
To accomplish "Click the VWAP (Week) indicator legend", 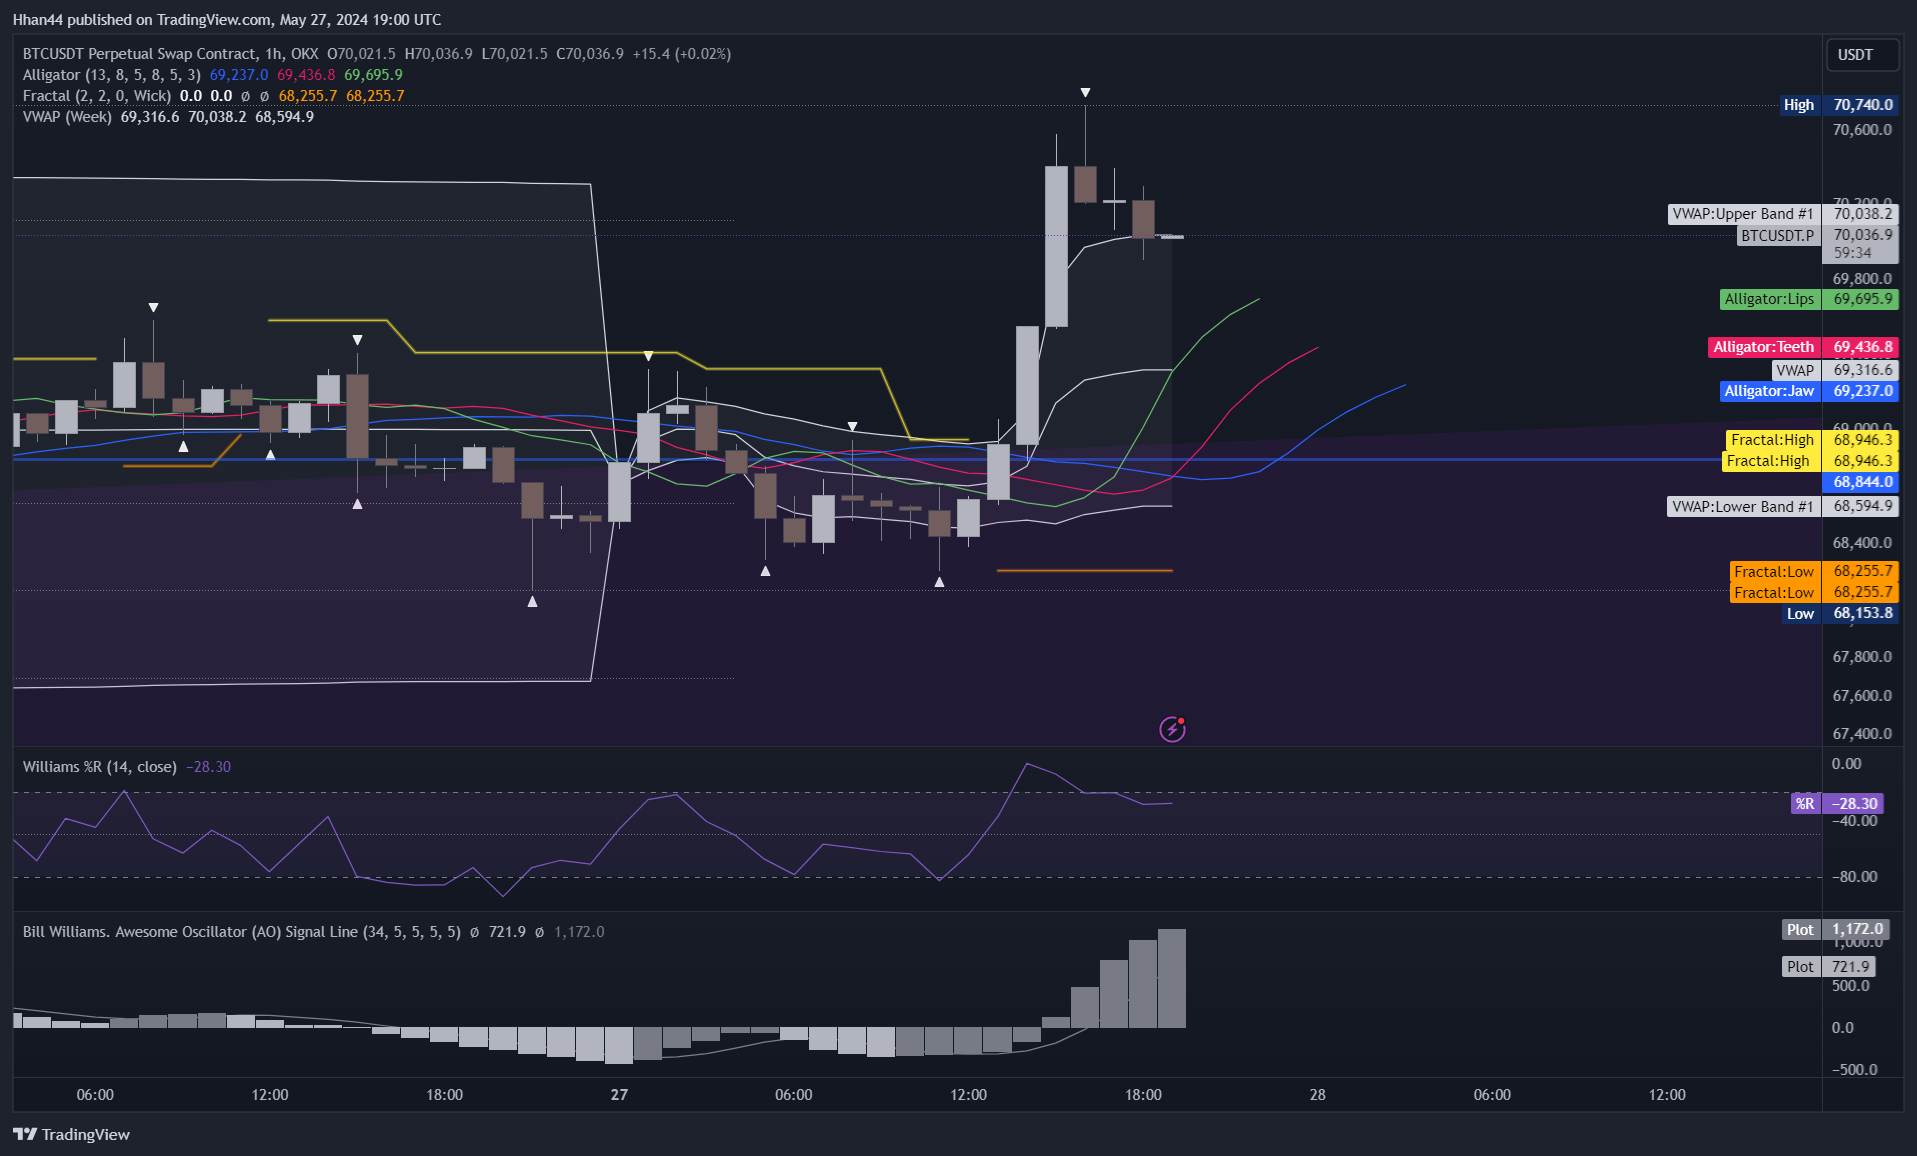I will (67, 117).
